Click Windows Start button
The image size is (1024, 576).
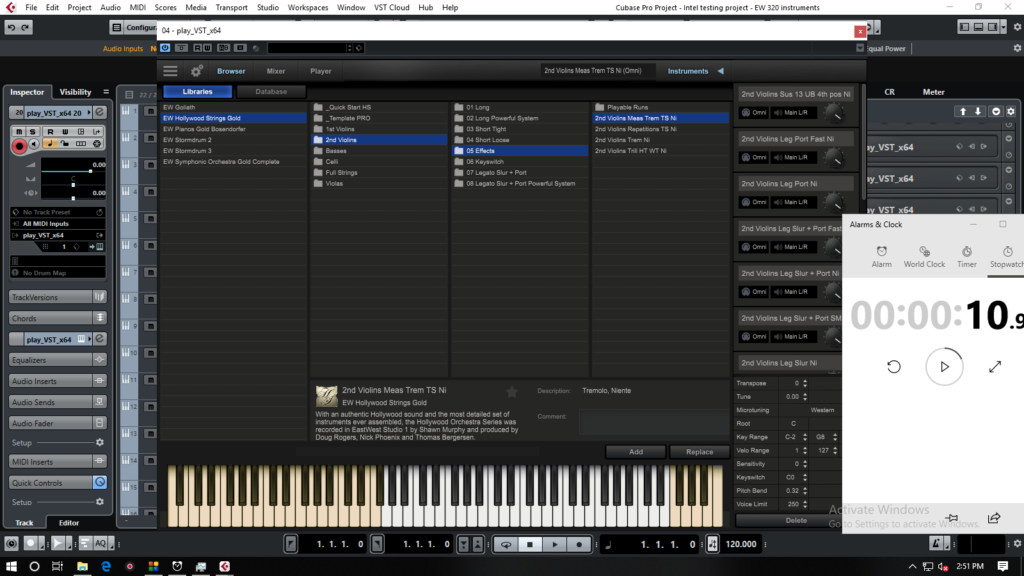11,566
